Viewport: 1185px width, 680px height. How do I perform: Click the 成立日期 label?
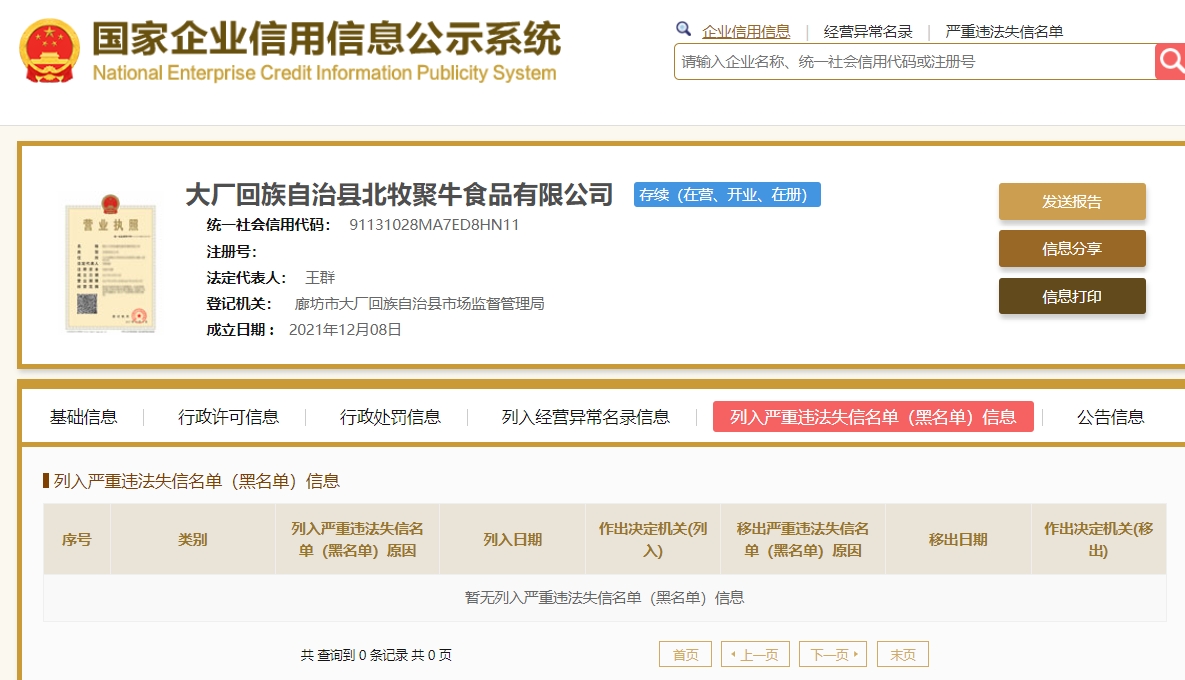tap(240, 329)
